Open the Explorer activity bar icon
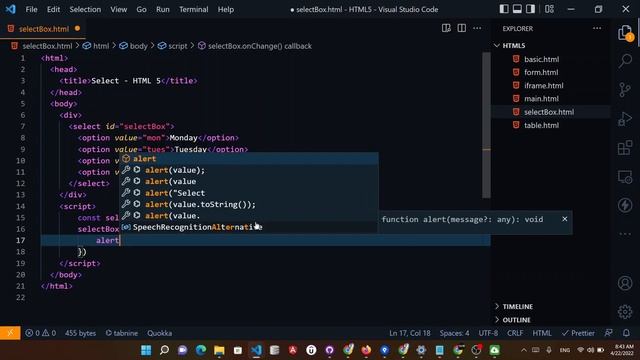 [x=625, y=33]
